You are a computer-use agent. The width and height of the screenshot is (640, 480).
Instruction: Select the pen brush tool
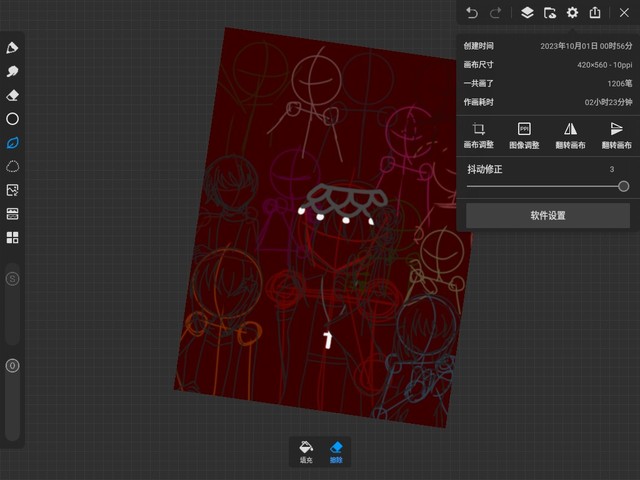click(x=13, y=48)
